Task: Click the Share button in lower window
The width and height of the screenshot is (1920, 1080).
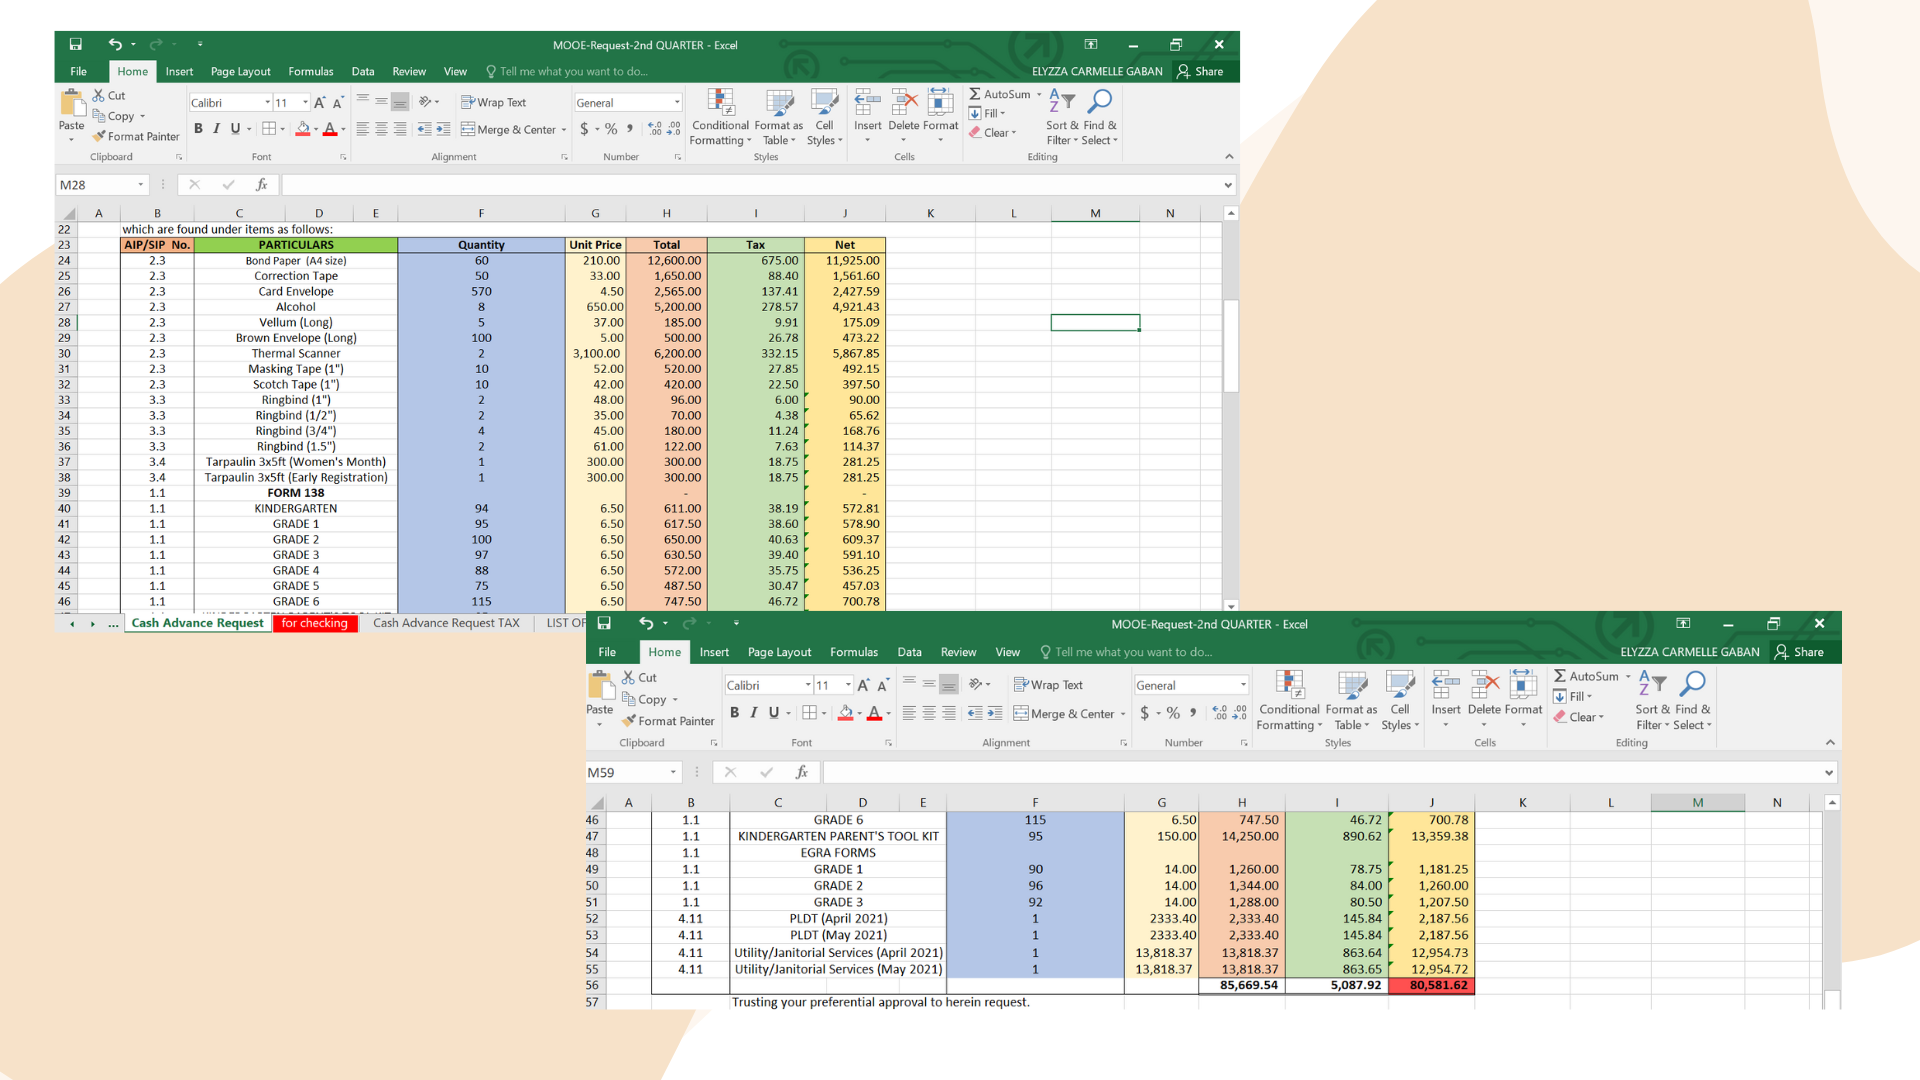Action: (x=1799, y=652)
